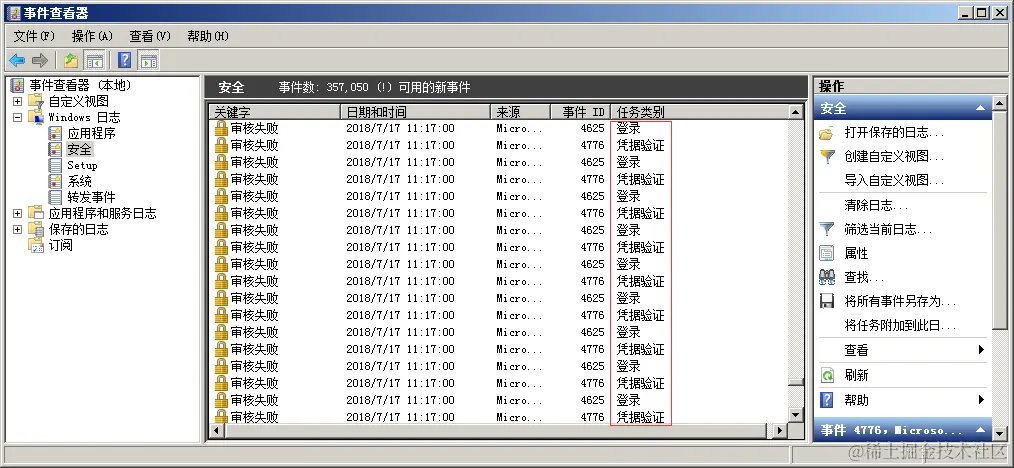Click 清除日志... action
The height and width of the screenshot is (468, 1014).
point(876,206)
